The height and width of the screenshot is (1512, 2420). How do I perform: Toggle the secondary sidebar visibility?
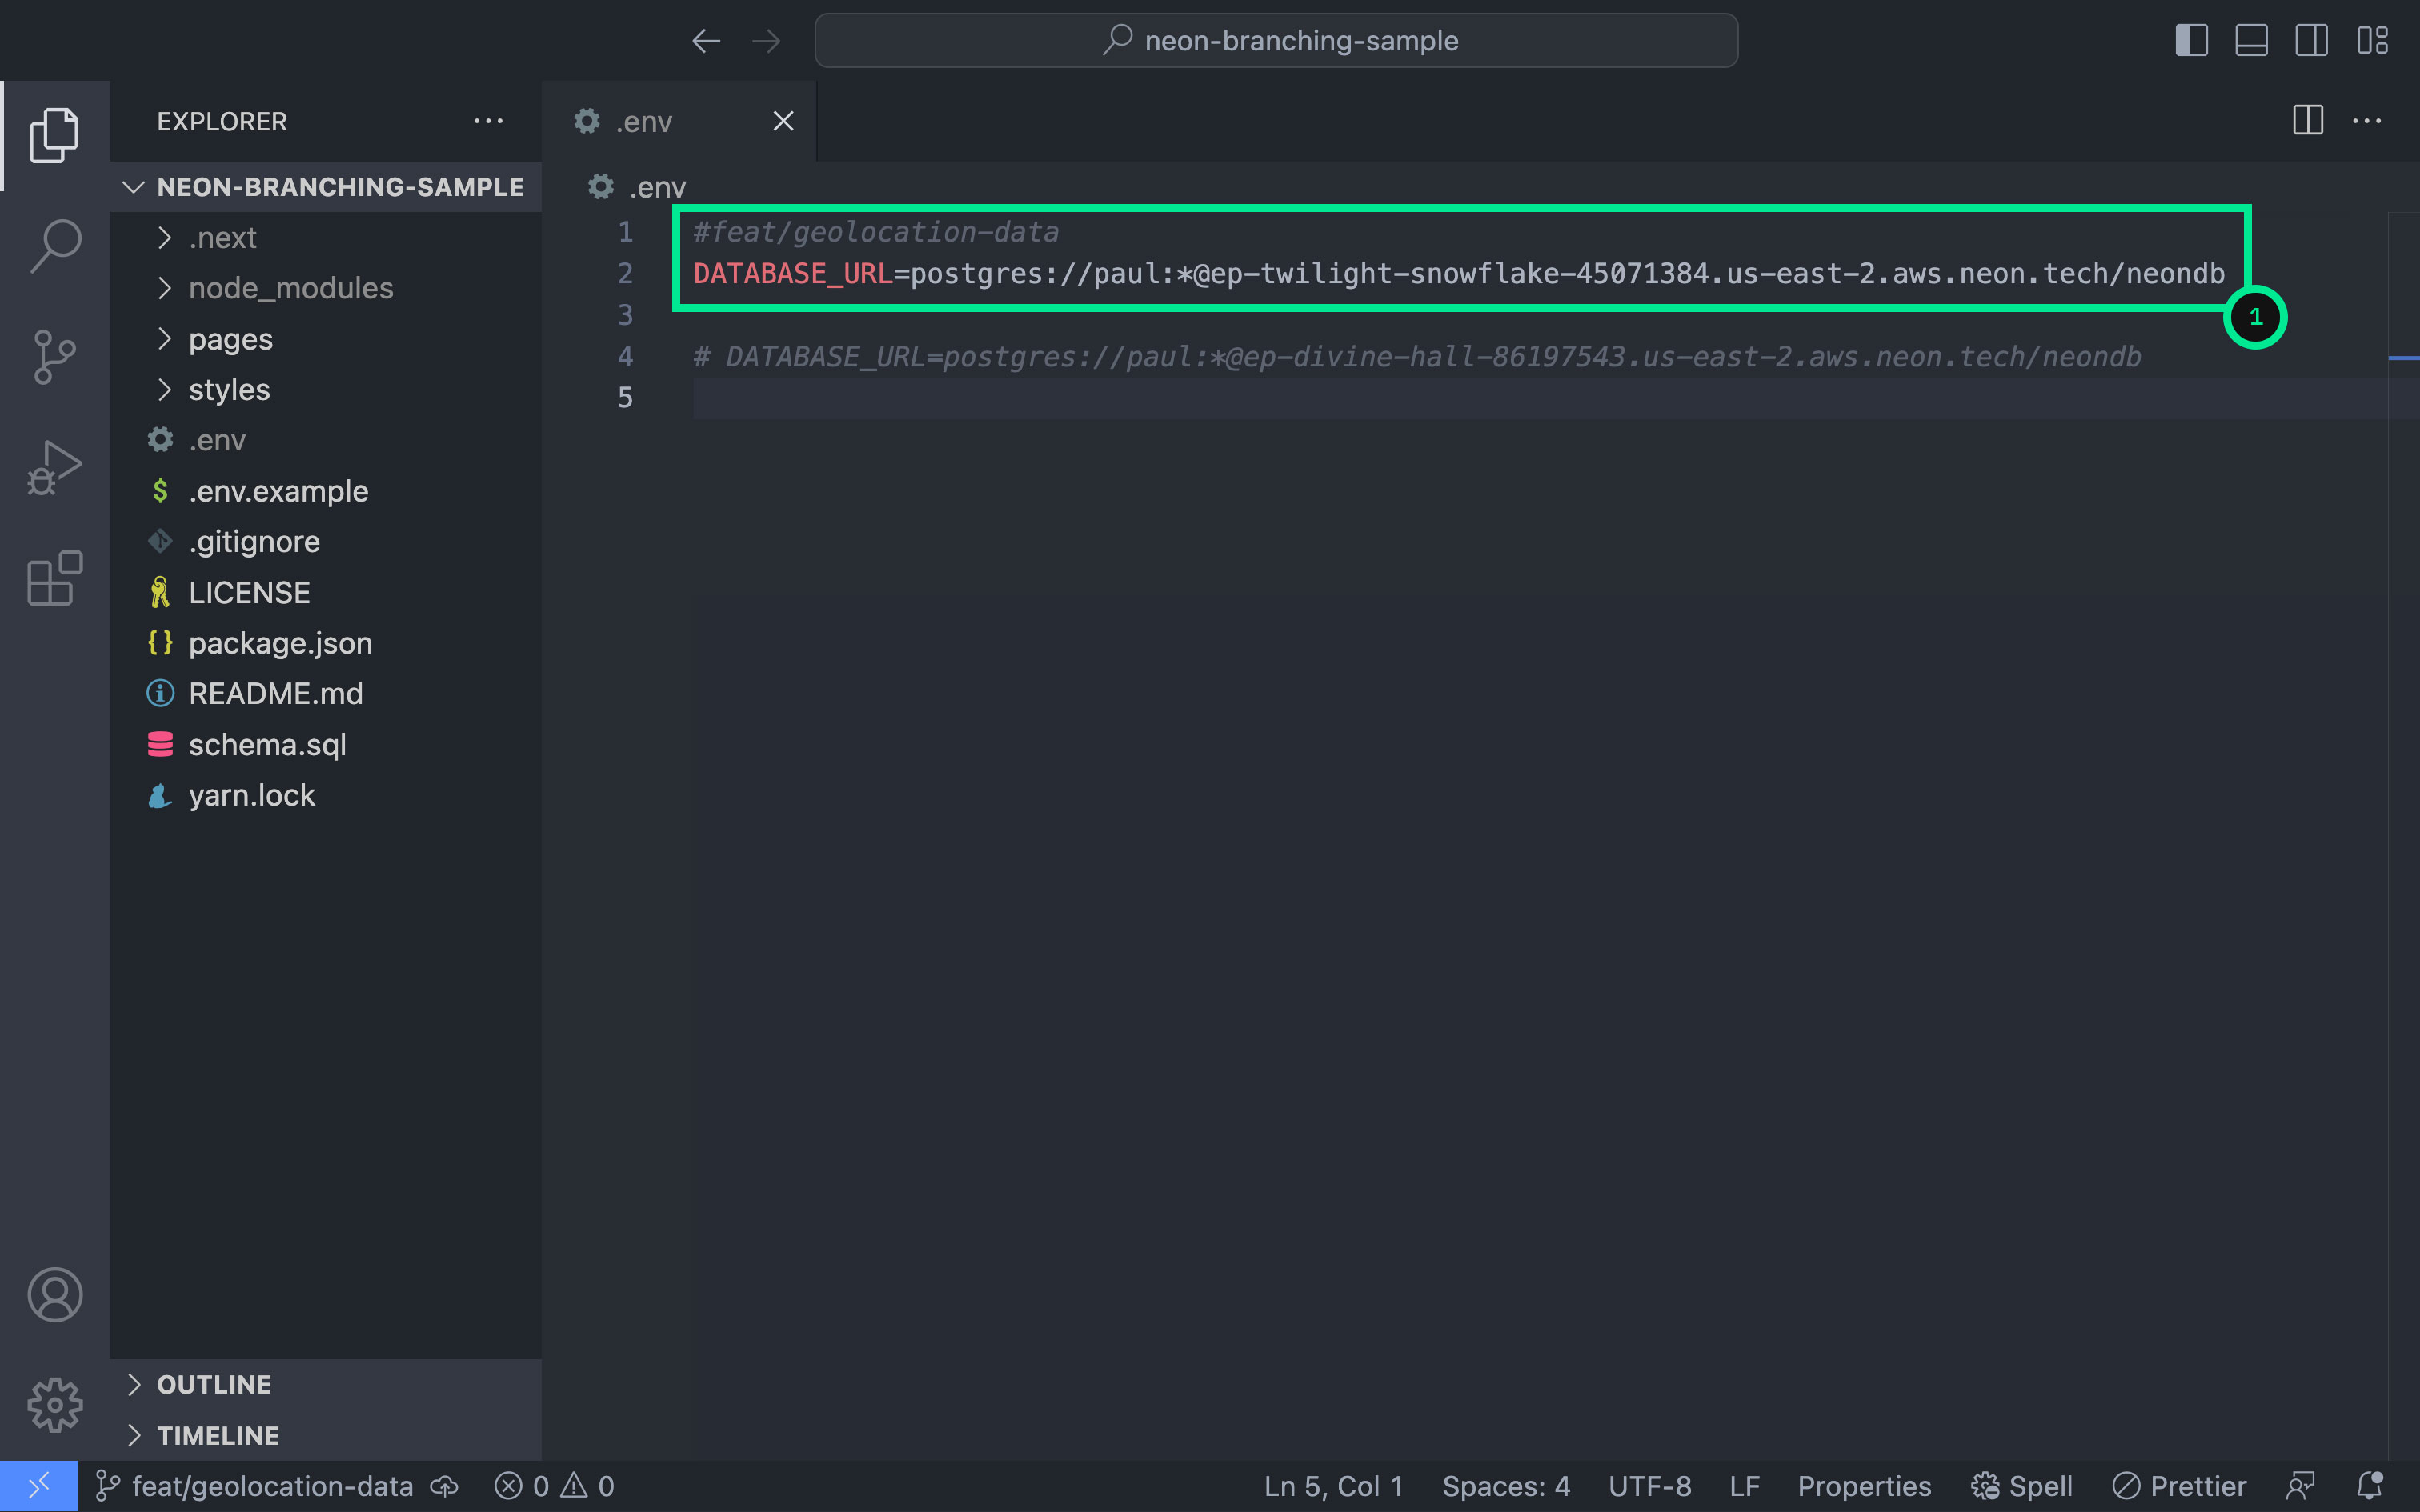[2312, 40]
